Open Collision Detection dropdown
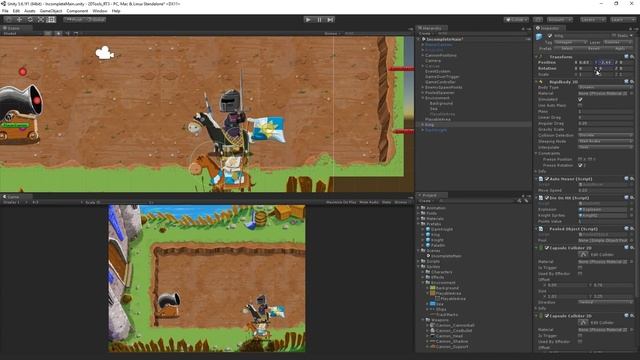Viewport: 640px width, 360px height. pos(605,135)
